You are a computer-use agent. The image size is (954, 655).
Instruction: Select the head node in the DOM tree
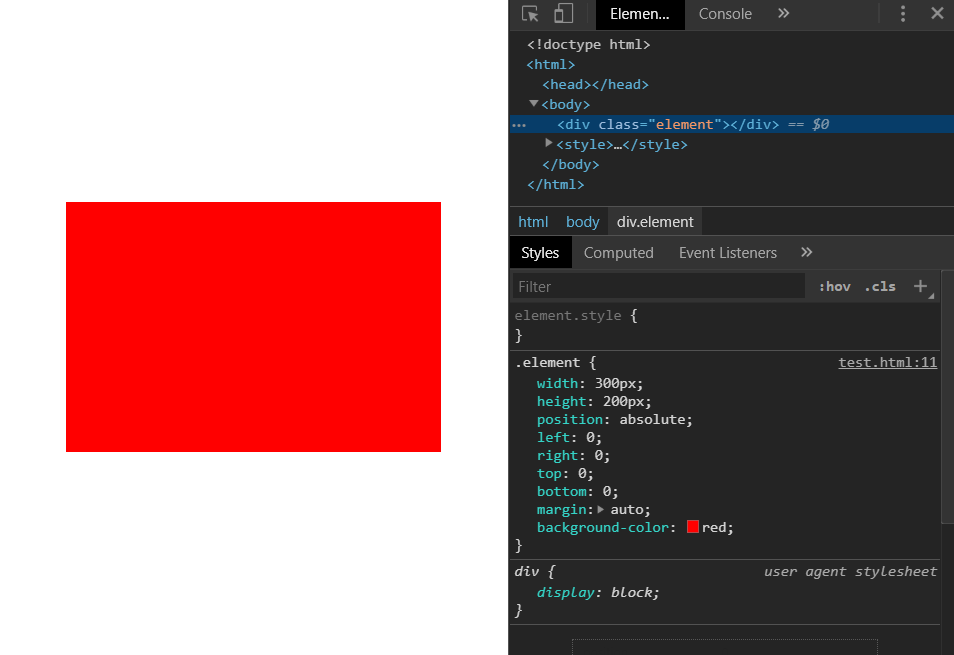click(x=595, y=85)
